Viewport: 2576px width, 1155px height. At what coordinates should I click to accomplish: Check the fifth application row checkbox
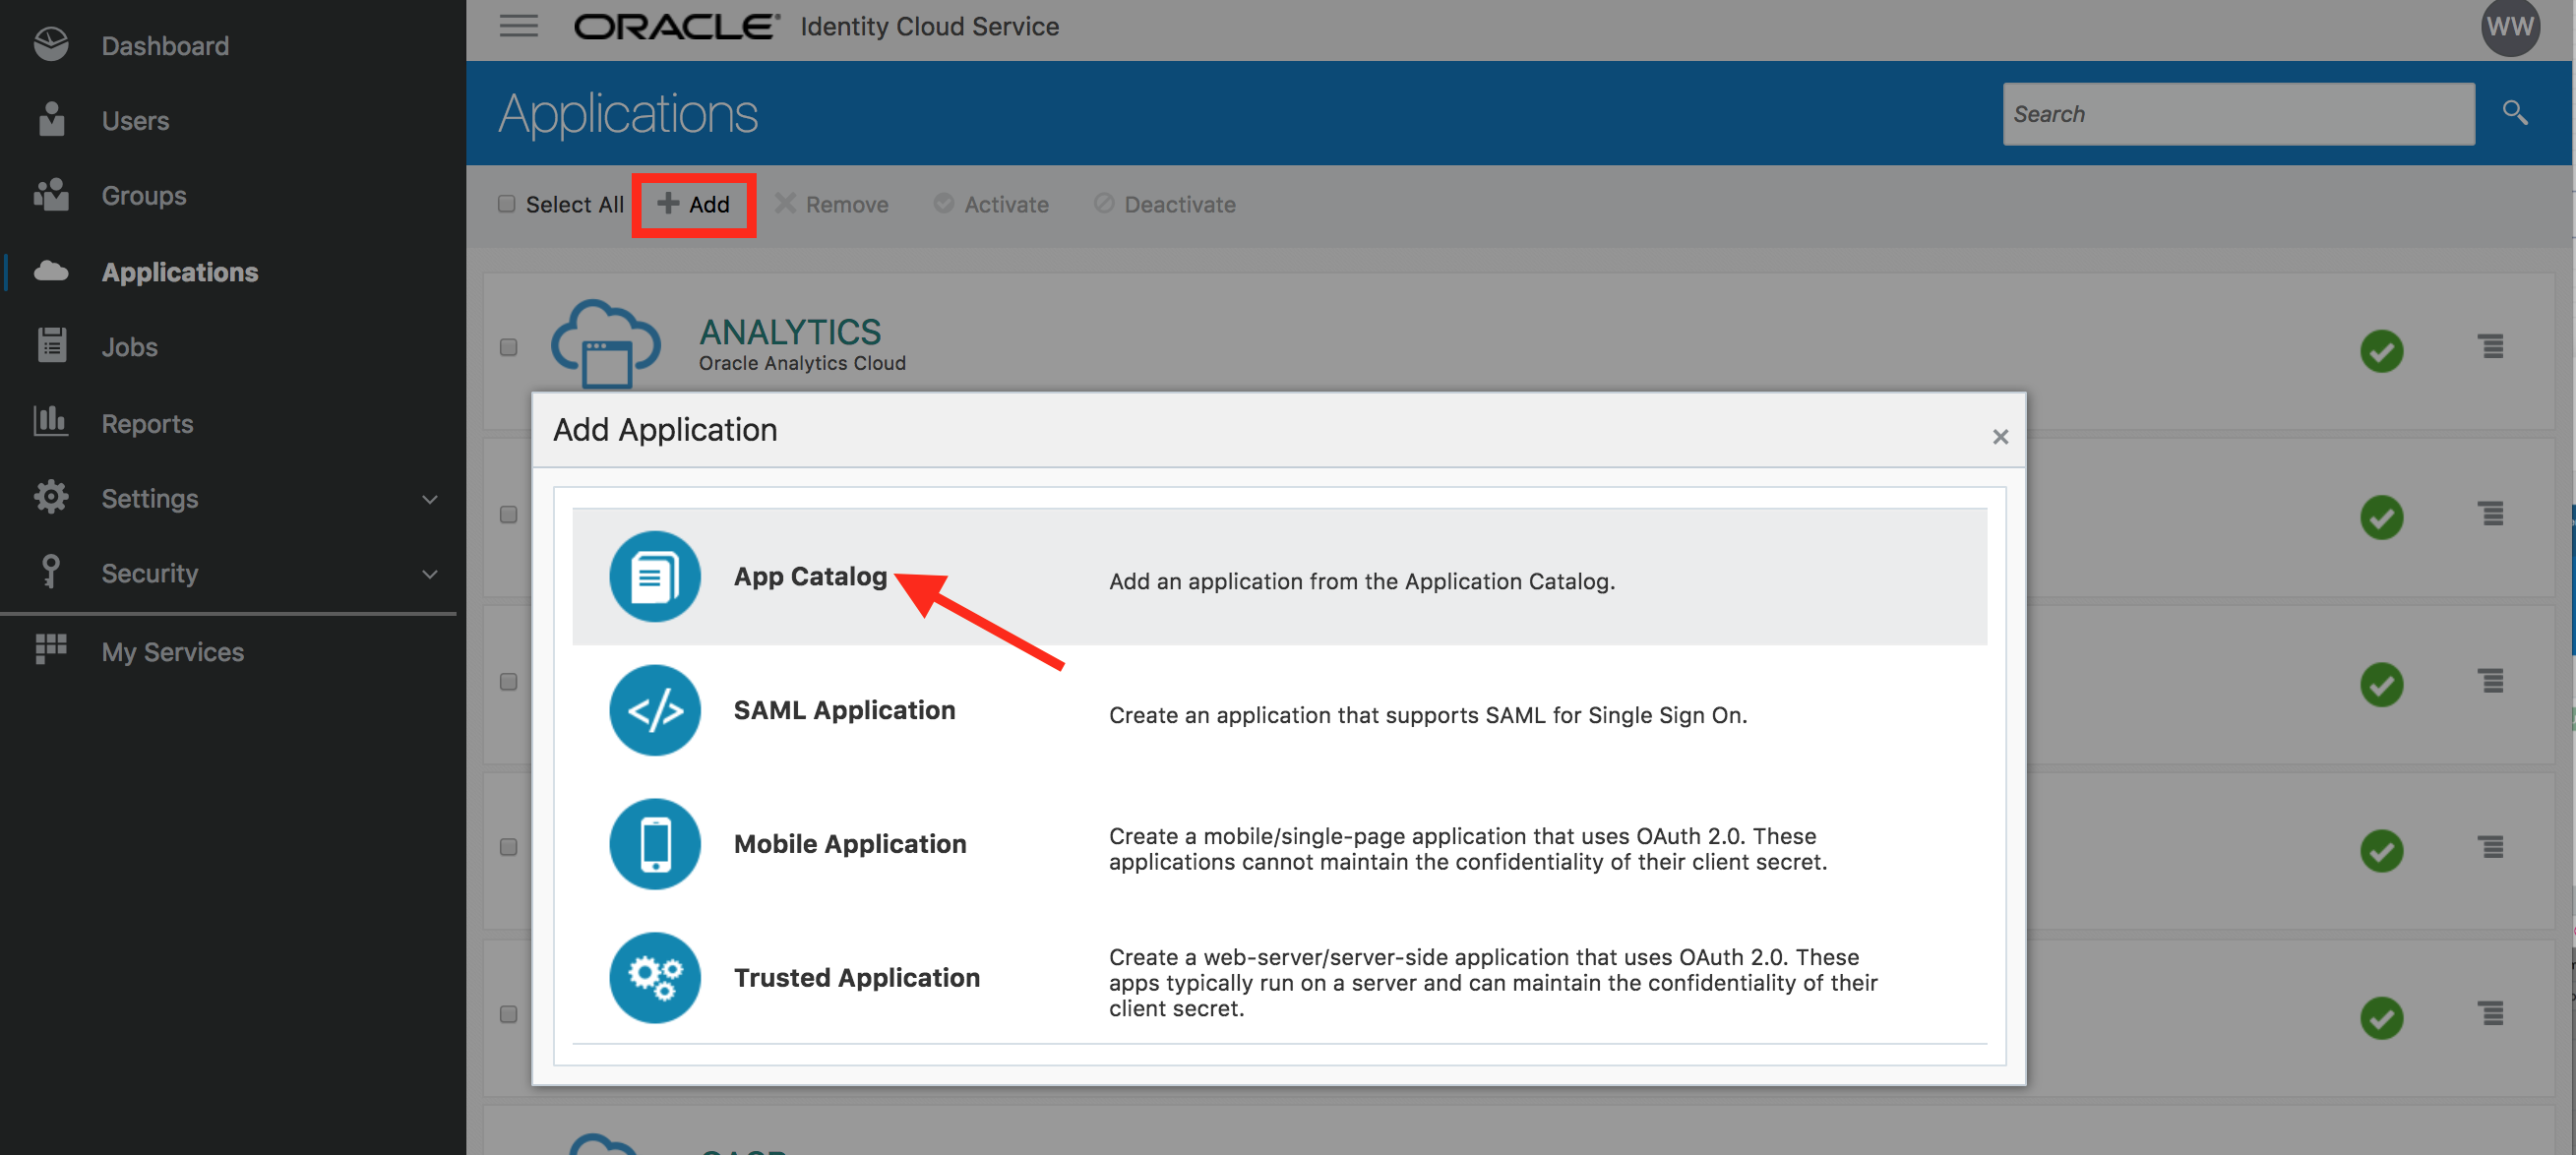point(508,1014)
